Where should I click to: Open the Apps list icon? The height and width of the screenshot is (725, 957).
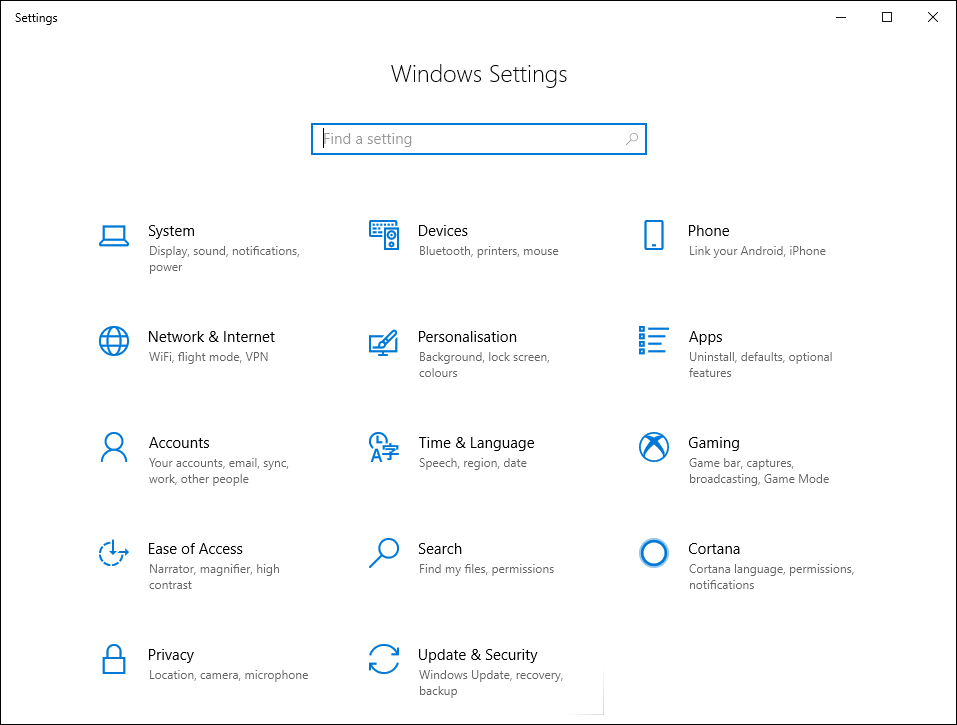point(654,341)
